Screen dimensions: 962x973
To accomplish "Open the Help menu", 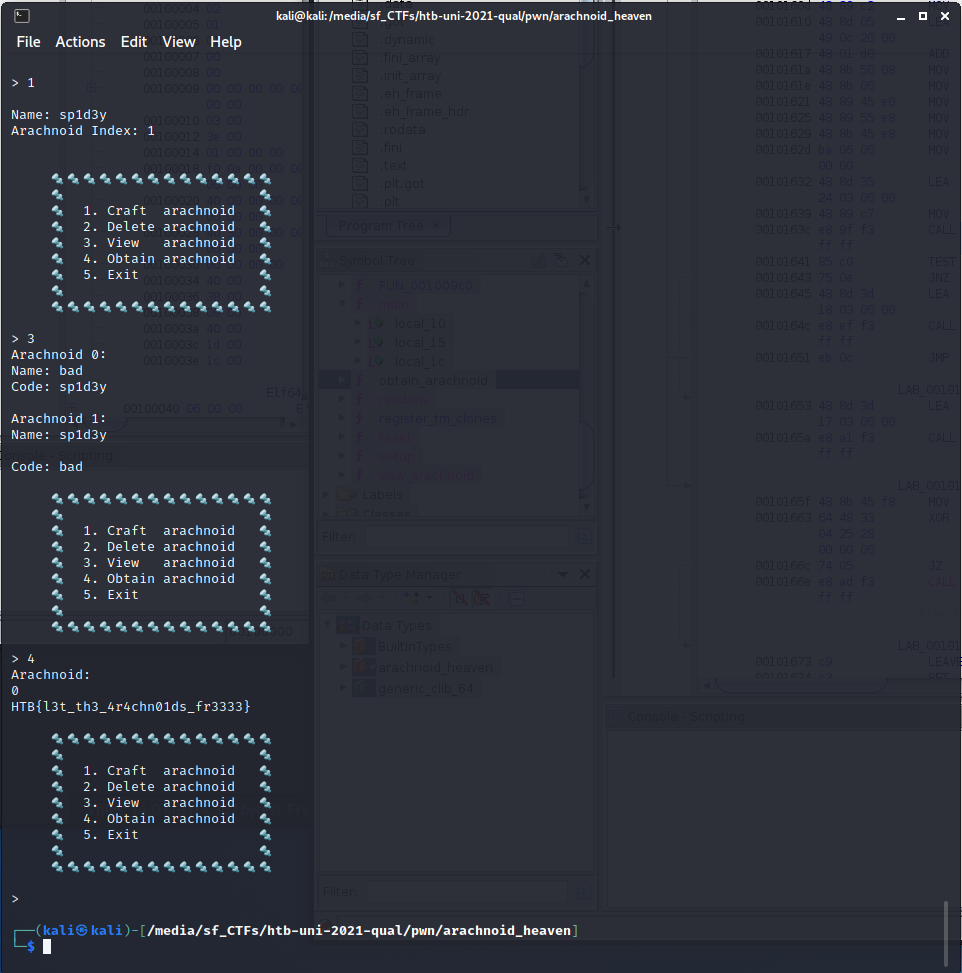I will tap(226, 42).
